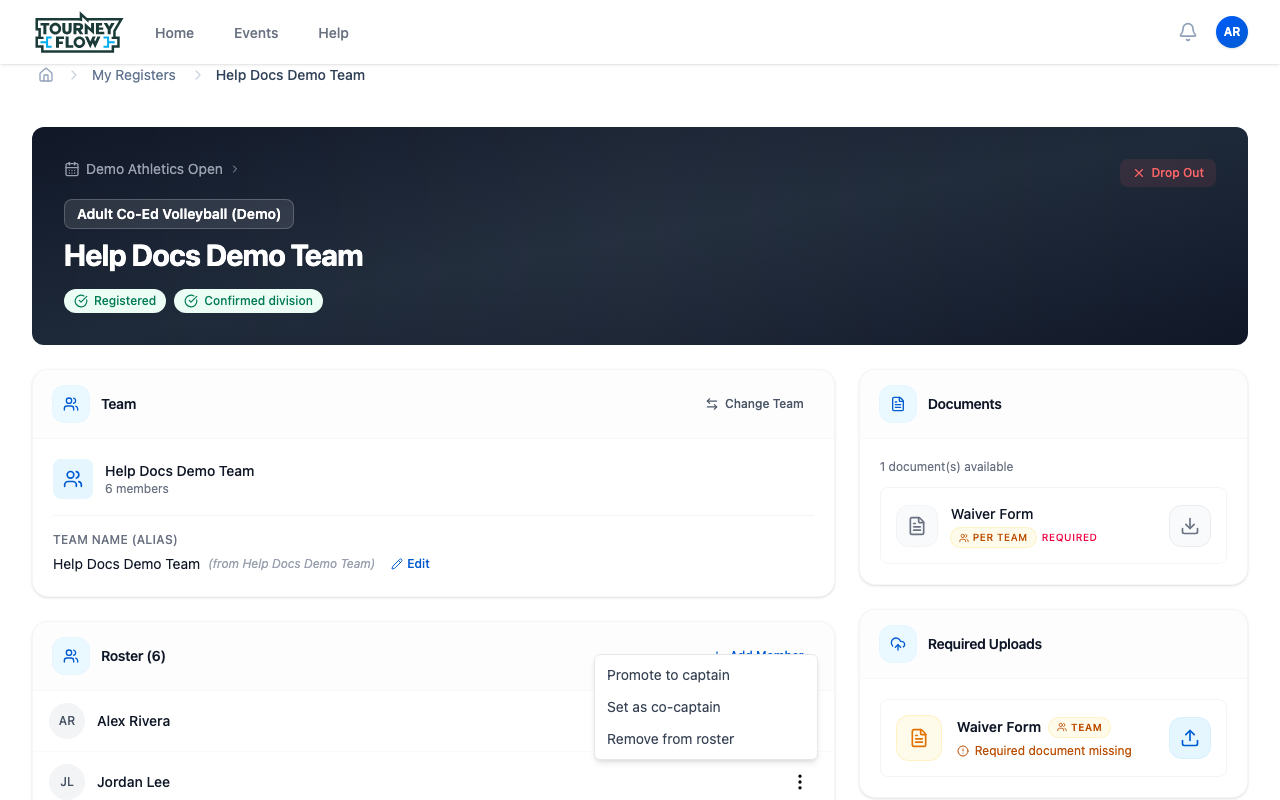Viewport: 1280px width, 800px height.
Task: Click the Help Docs Demo Team breadcrumb
Action: 290,75
